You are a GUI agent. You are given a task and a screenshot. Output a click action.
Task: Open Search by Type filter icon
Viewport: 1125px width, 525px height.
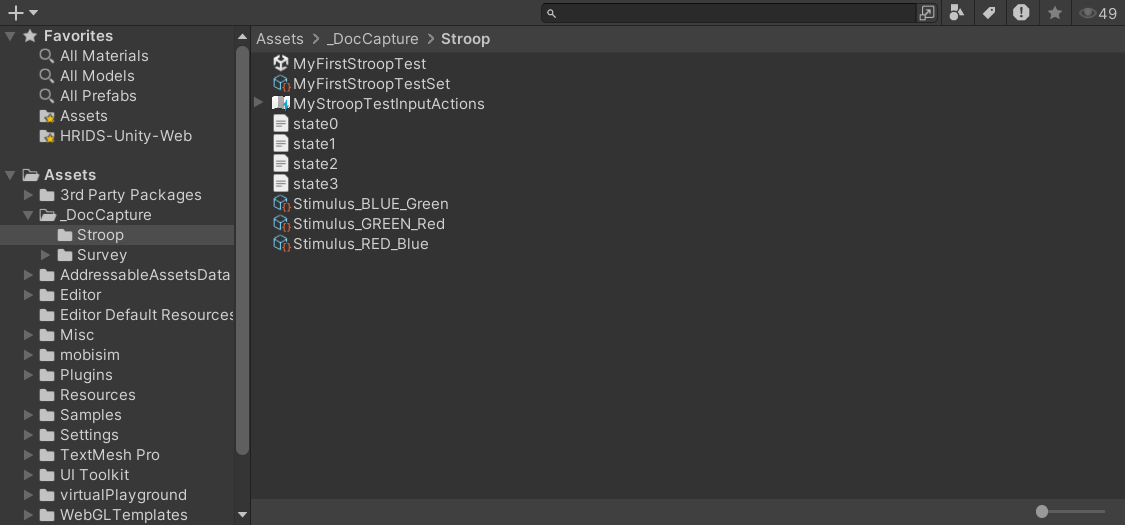click(x=956, y=13)
